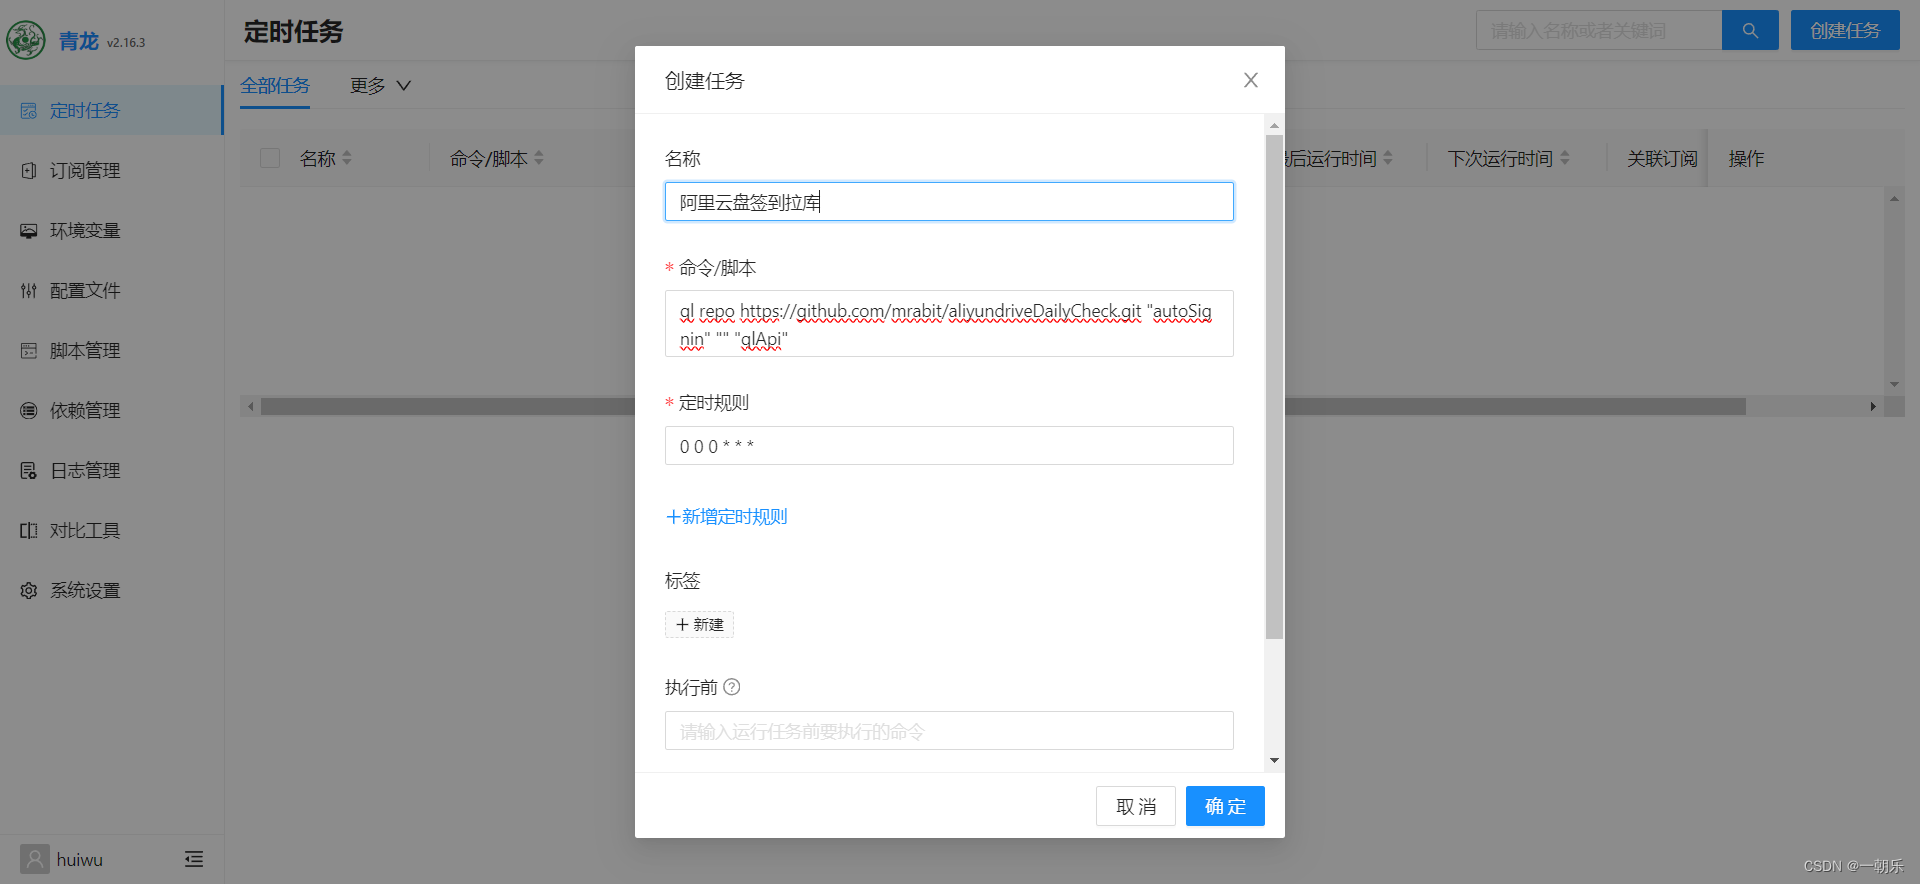Click the dialog scrollbar down arrow

pos(1274,761)
